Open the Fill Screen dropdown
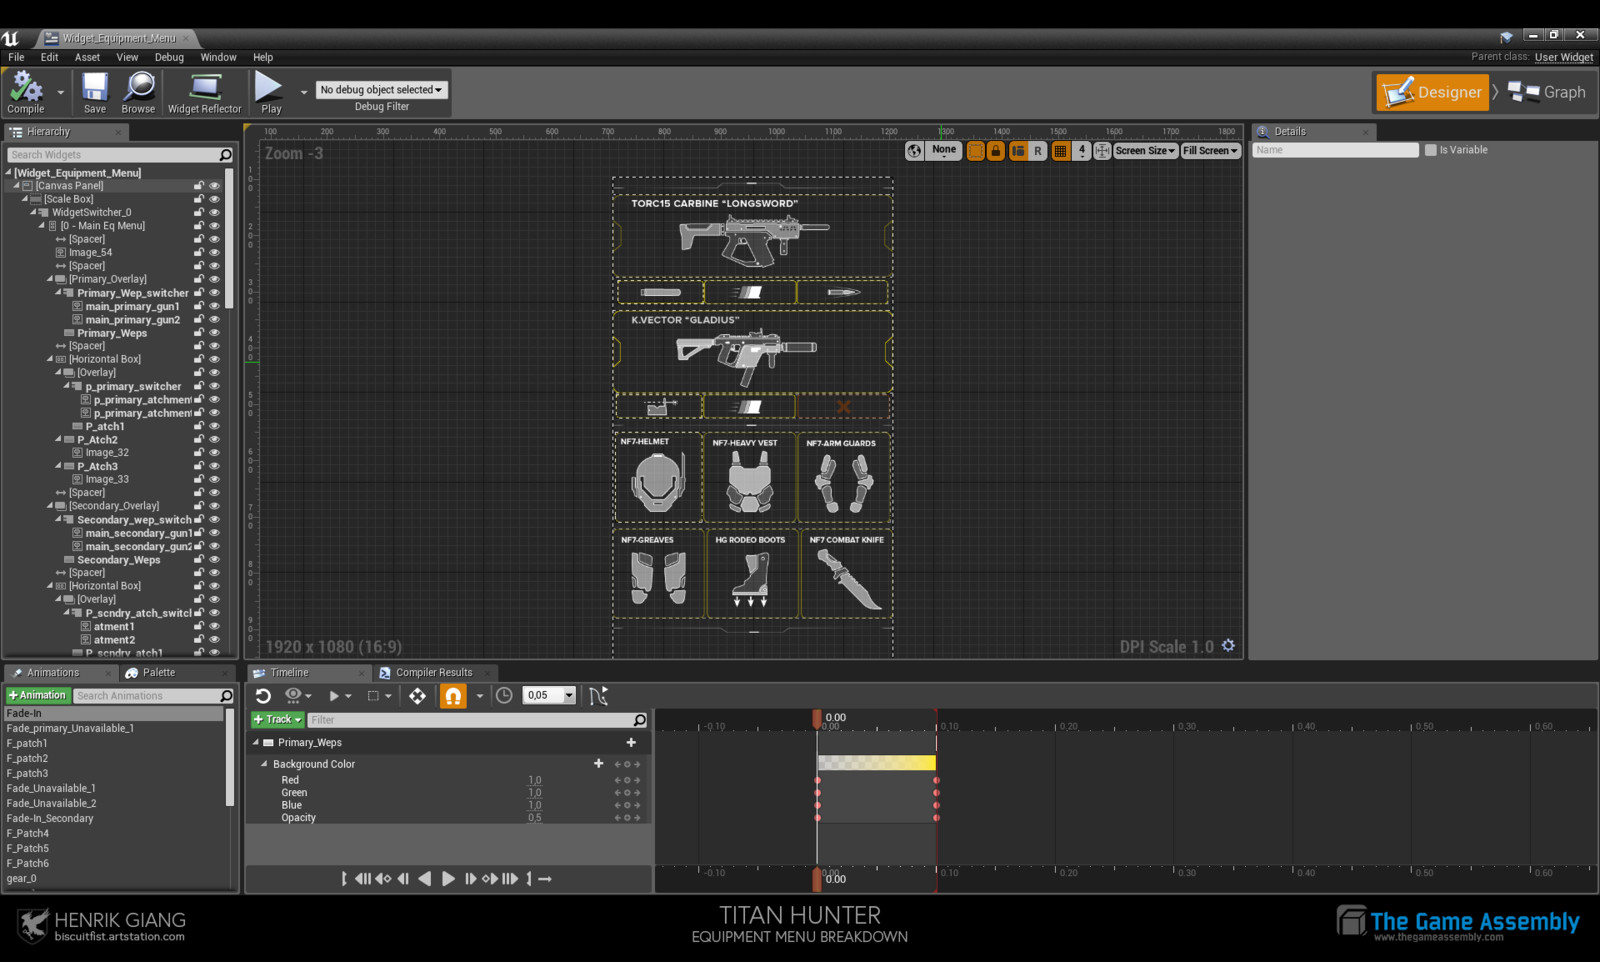This screenshot has height=962, width=1600. [x=1210, y=151]
